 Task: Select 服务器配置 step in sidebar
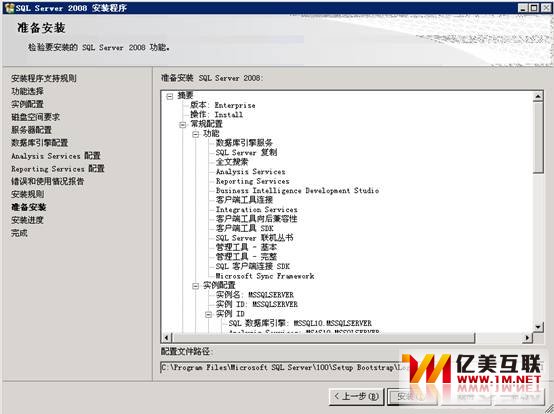31,130
